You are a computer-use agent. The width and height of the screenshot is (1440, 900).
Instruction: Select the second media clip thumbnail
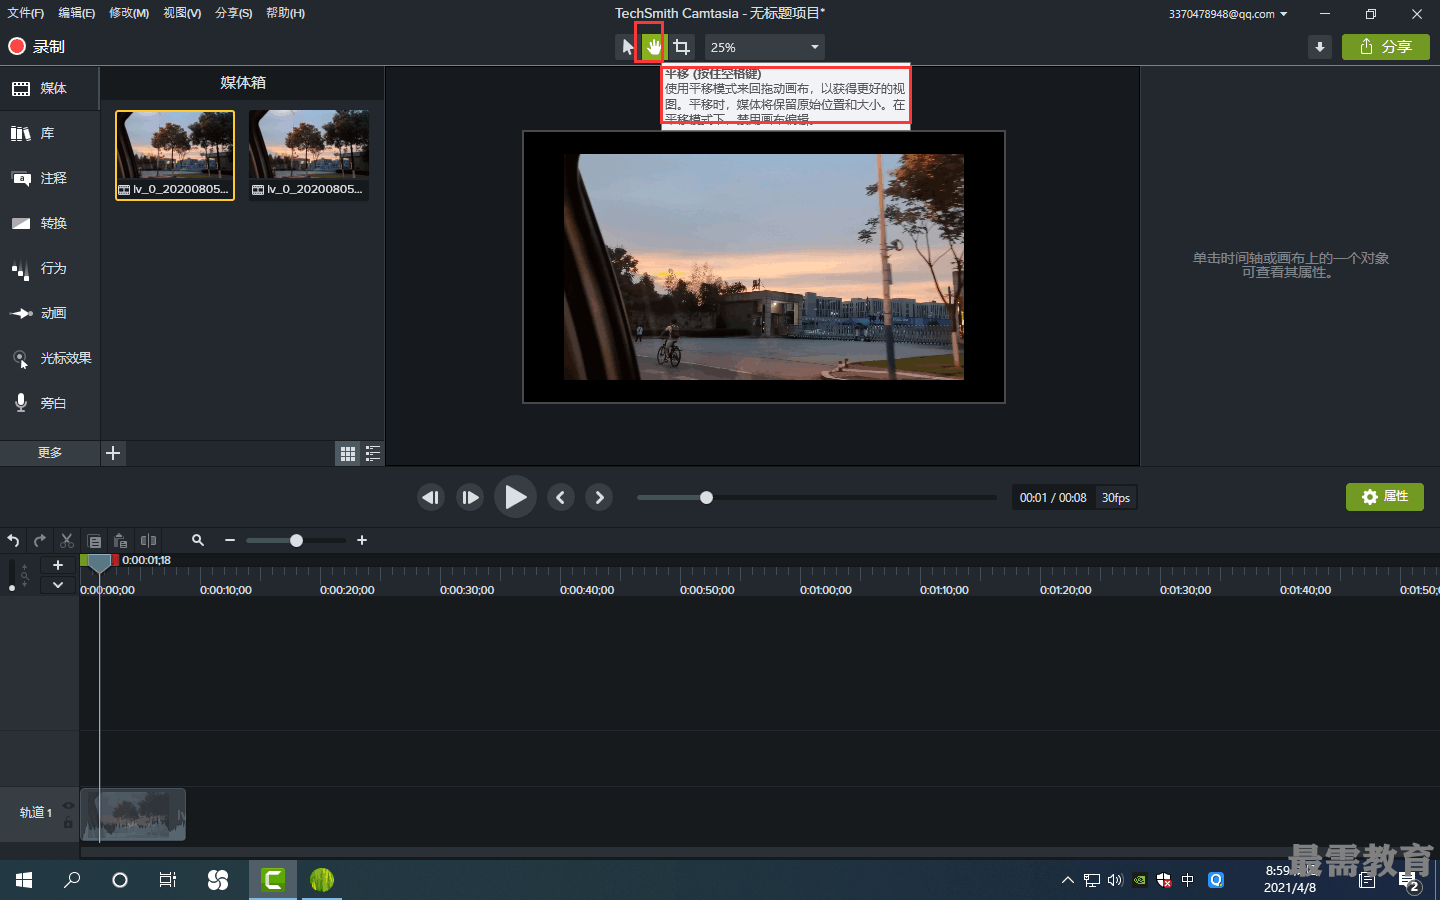309,155
